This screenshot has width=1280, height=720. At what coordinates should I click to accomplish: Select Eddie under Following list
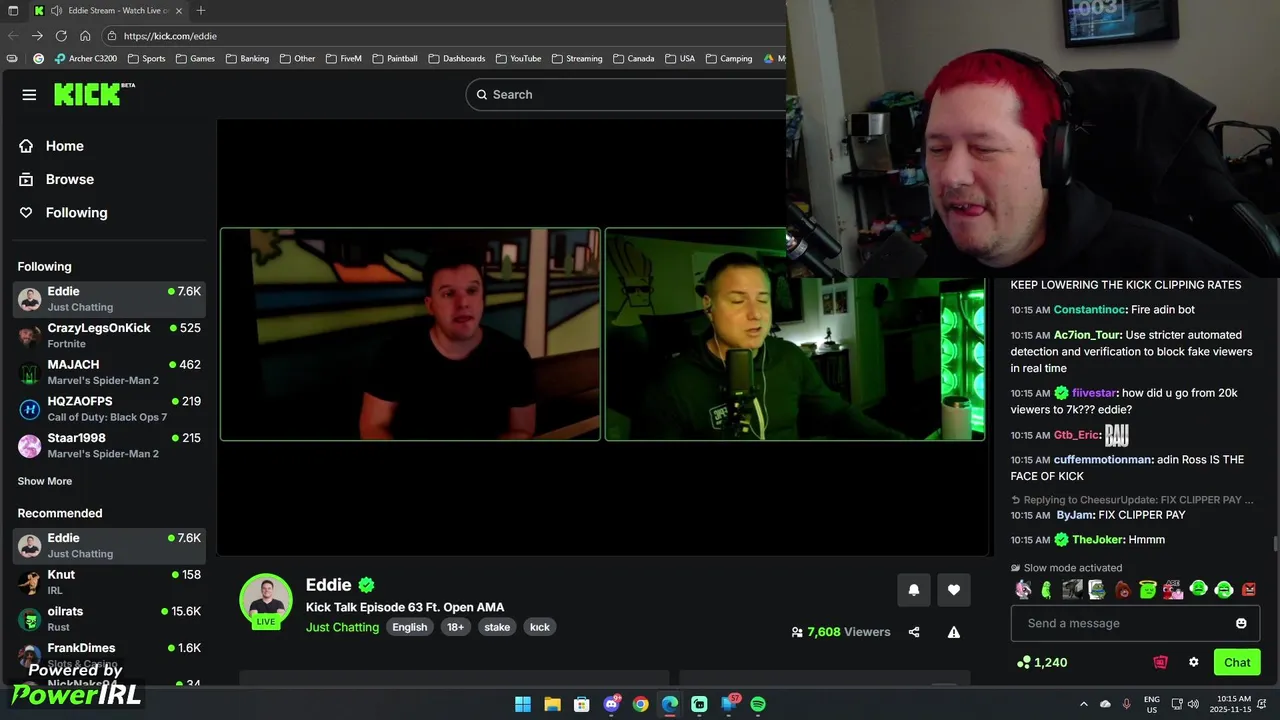[109, 299]
